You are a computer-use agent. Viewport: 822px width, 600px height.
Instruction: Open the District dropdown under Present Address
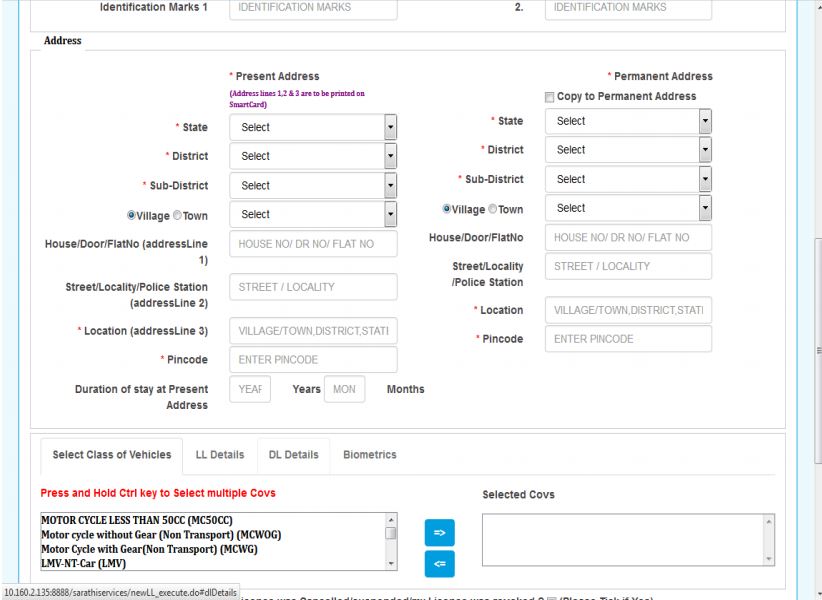[x=311, y=155]
